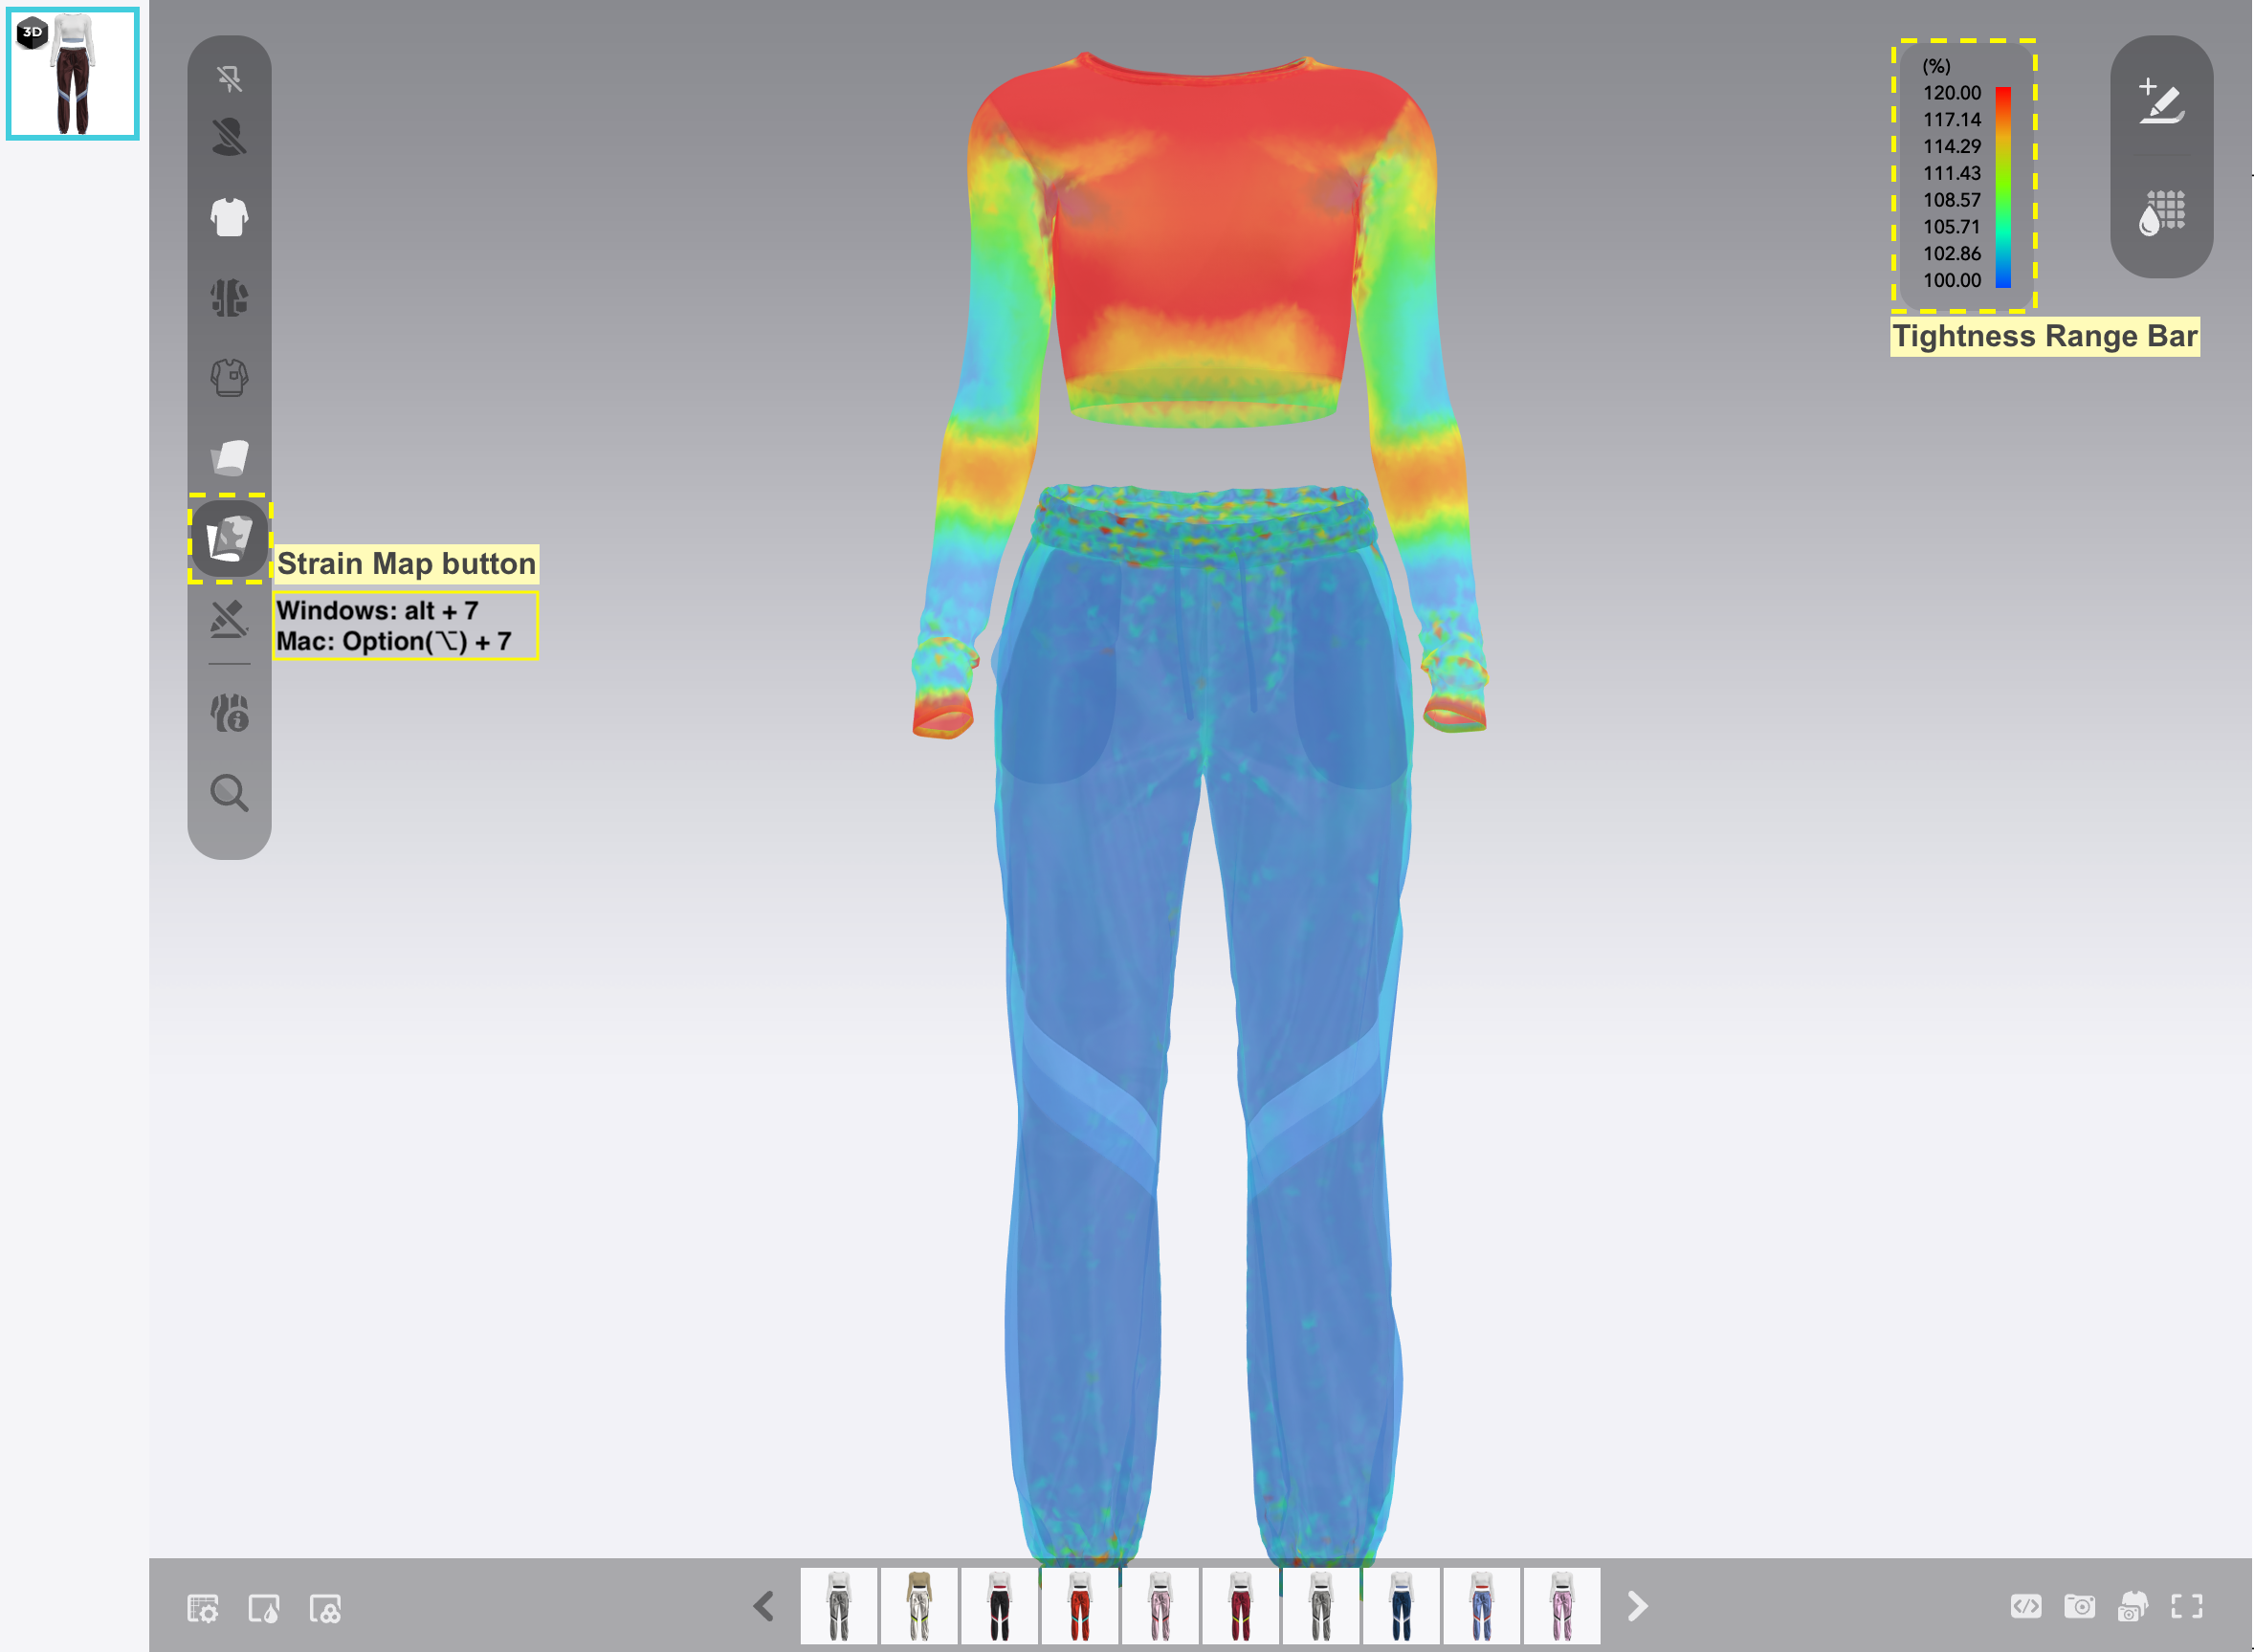Image resolution: width=2254 pixels, height=1652 pixels.
Task: Toggle the pin-avatar icon at toolbar top
Action: [x=229, y=79]
